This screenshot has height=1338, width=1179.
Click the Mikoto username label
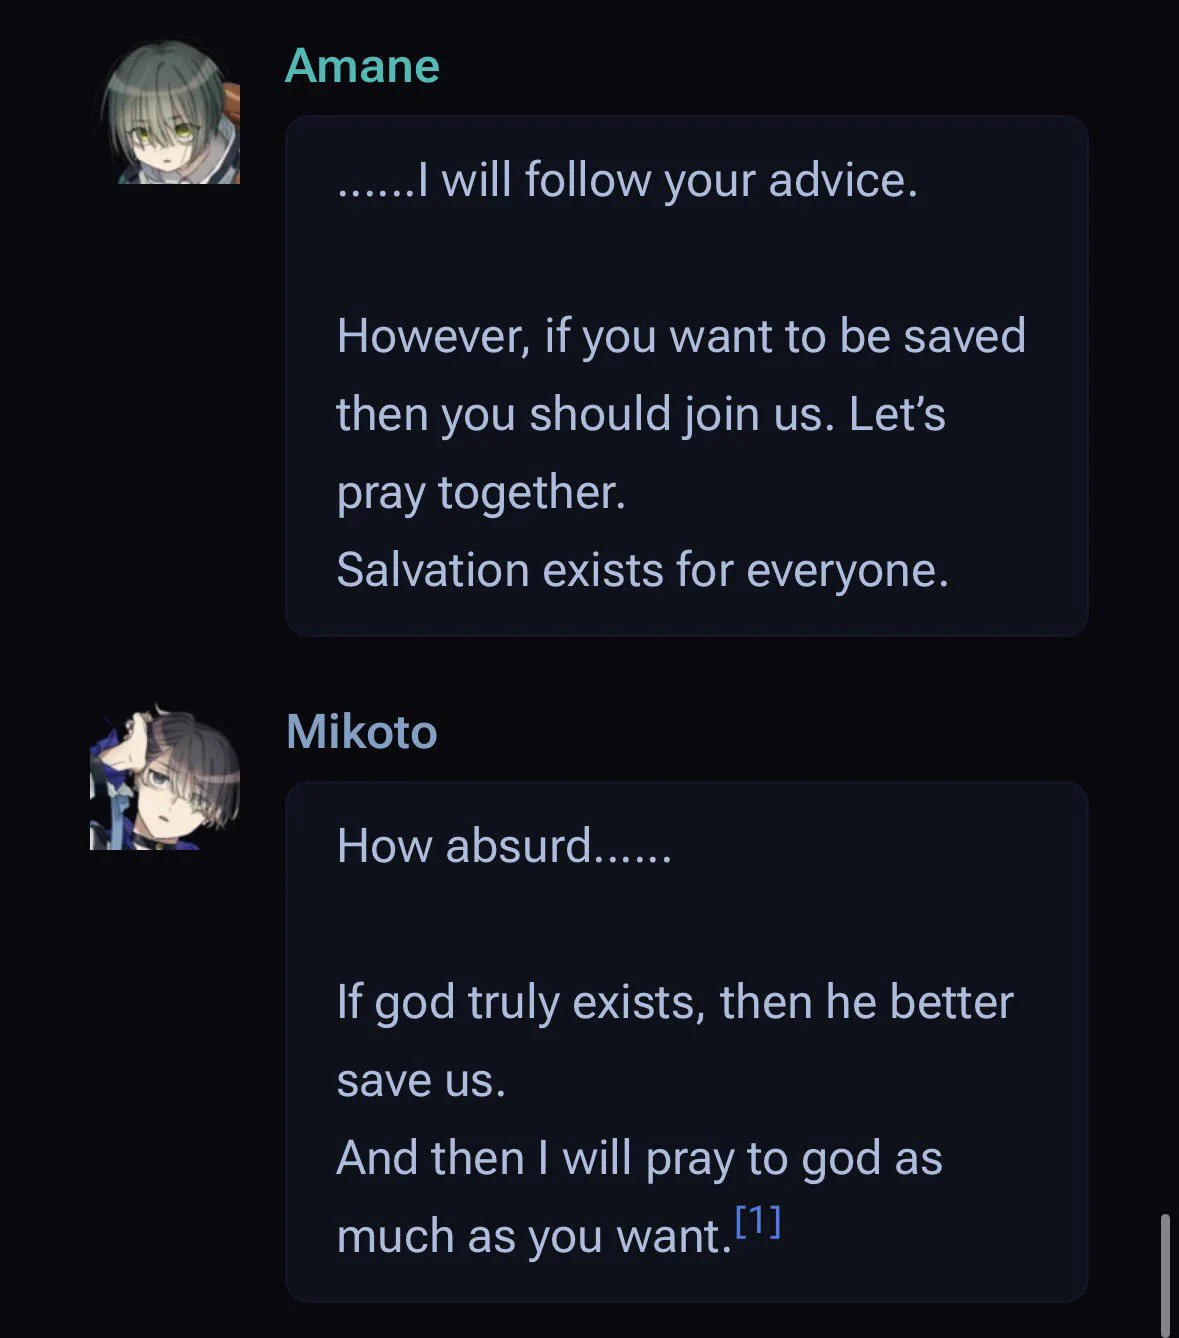click(361, 731)
